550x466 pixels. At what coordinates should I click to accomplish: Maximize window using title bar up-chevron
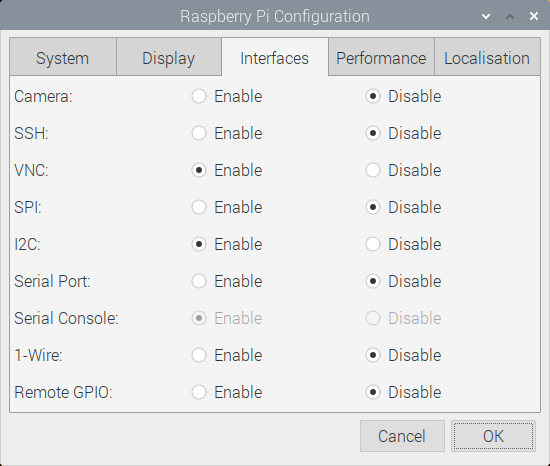pyautogui.click(x=510, y=16)
